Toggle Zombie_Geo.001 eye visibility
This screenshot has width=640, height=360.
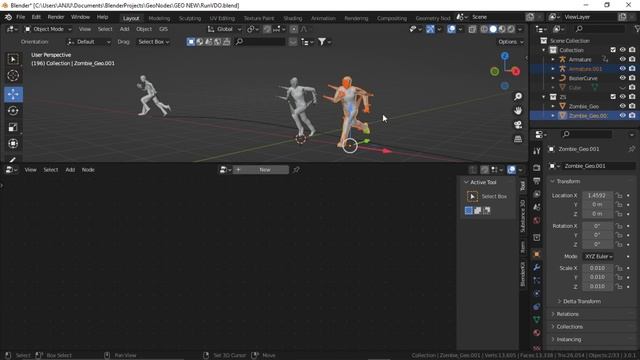(x=622, y=116)
